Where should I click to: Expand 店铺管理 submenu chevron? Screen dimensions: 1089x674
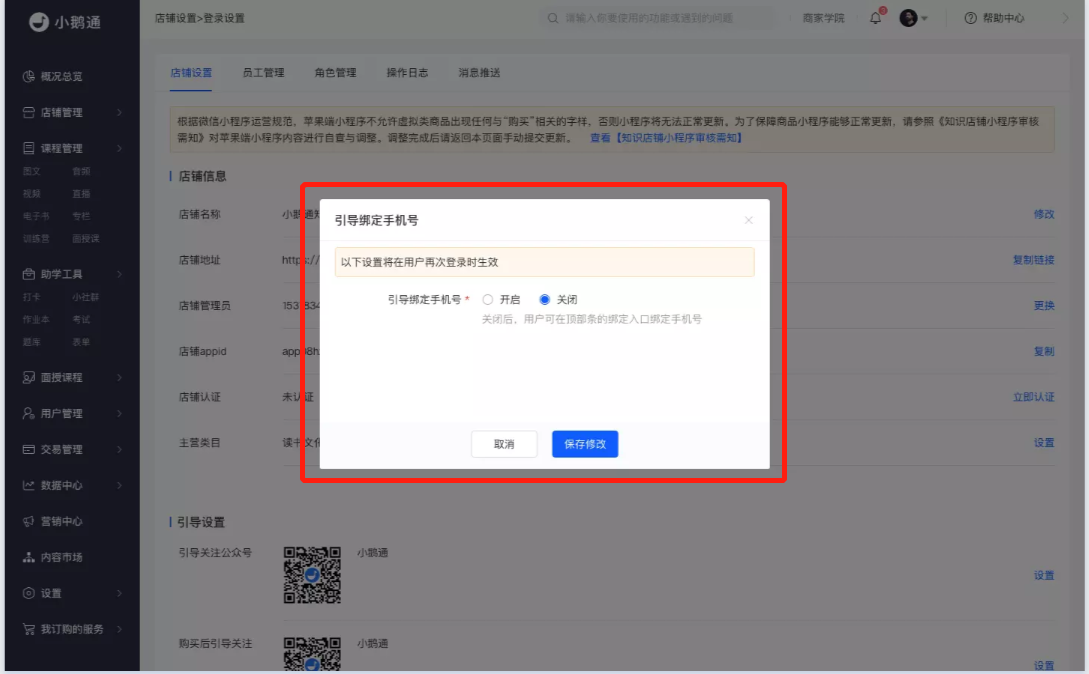[x=119, y=113]
